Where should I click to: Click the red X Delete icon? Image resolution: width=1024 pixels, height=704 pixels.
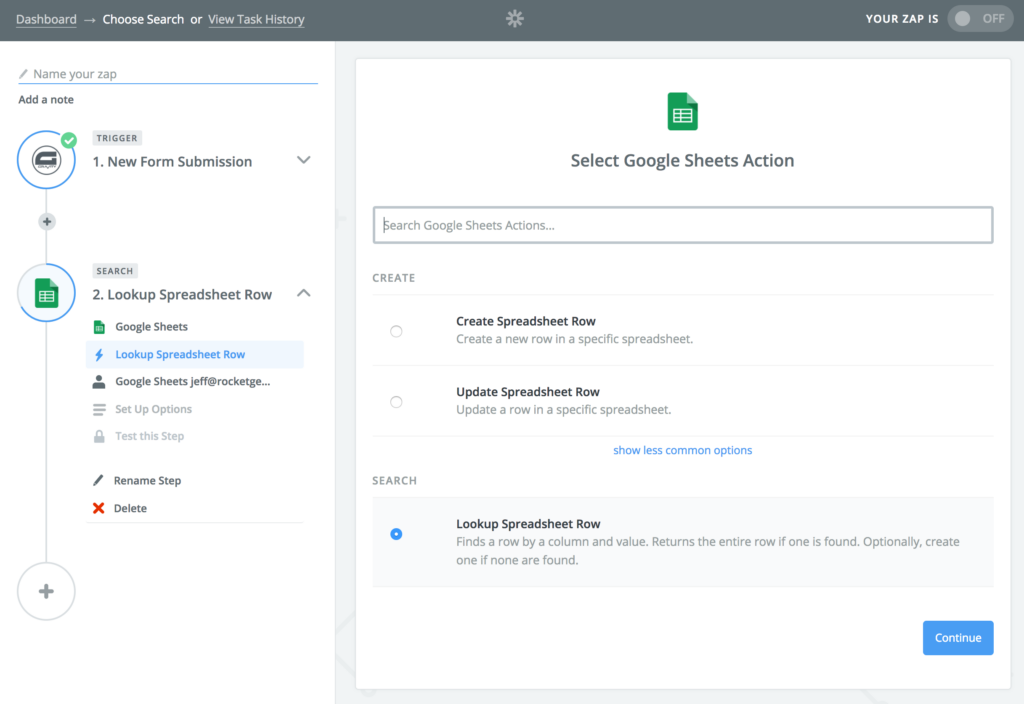click(x=99, y=508)
